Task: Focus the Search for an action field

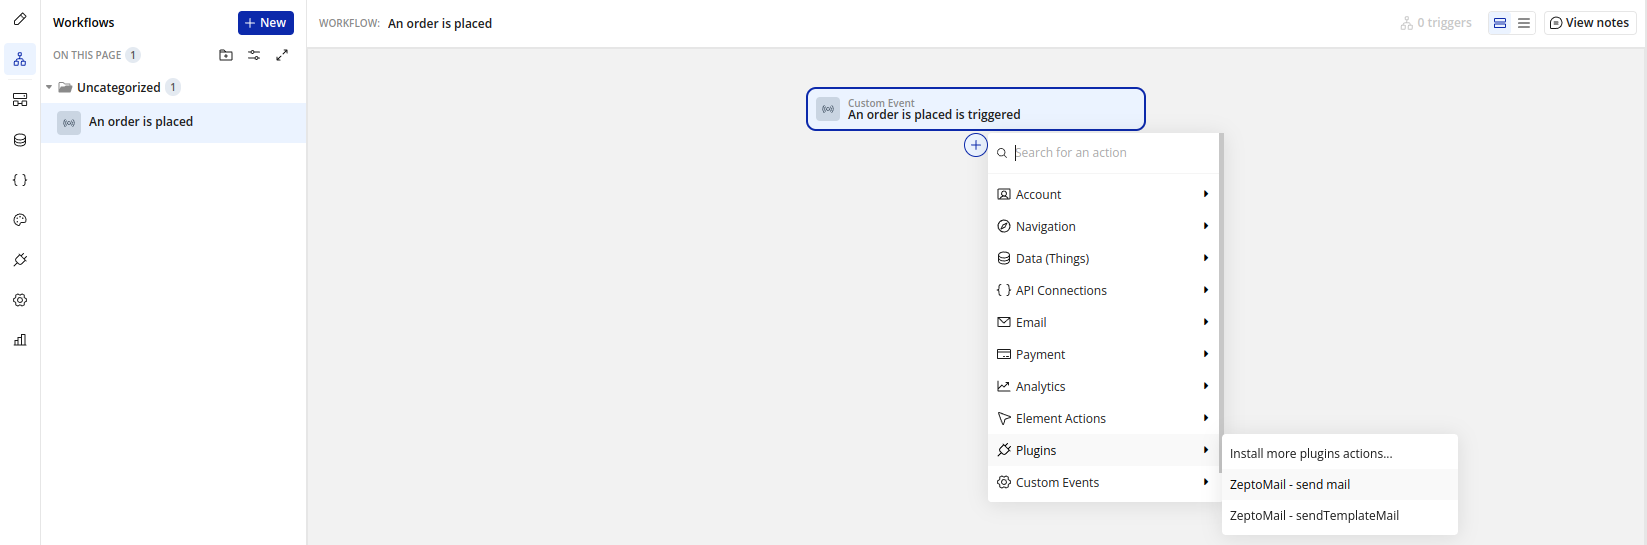Action: [1110, 153]
